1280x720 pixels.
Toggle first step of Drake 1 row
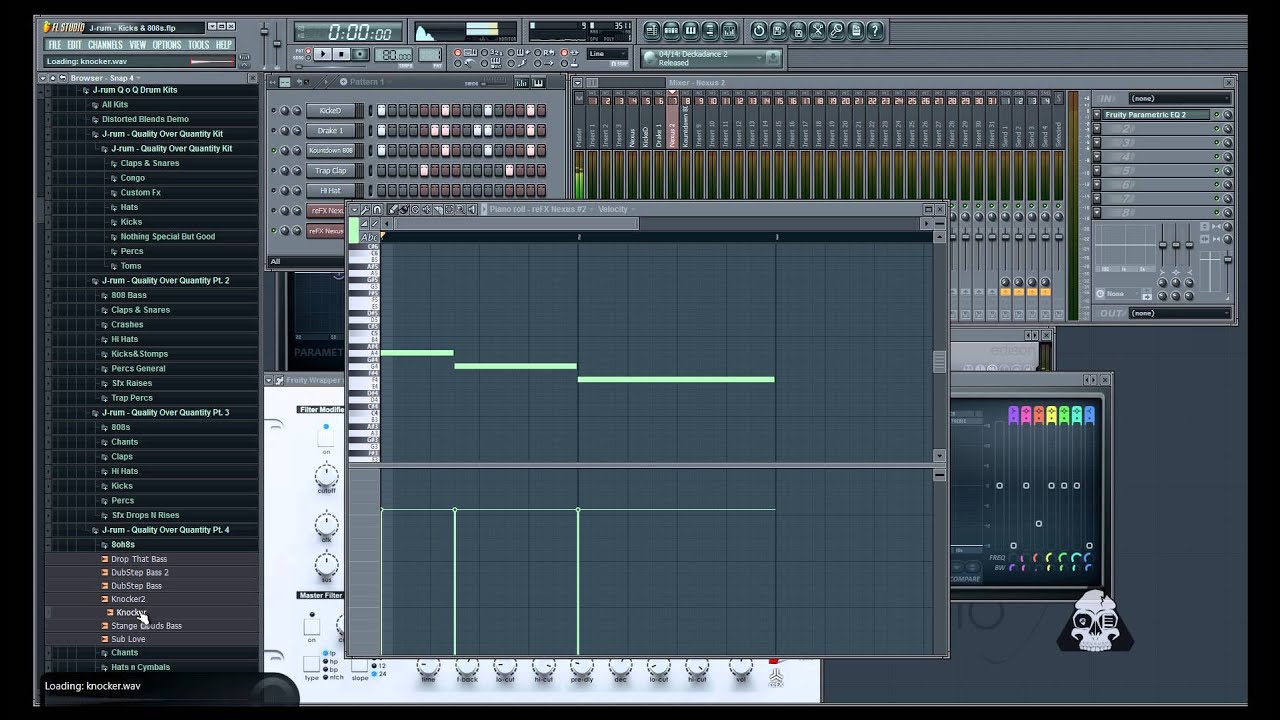pos(382,131)
